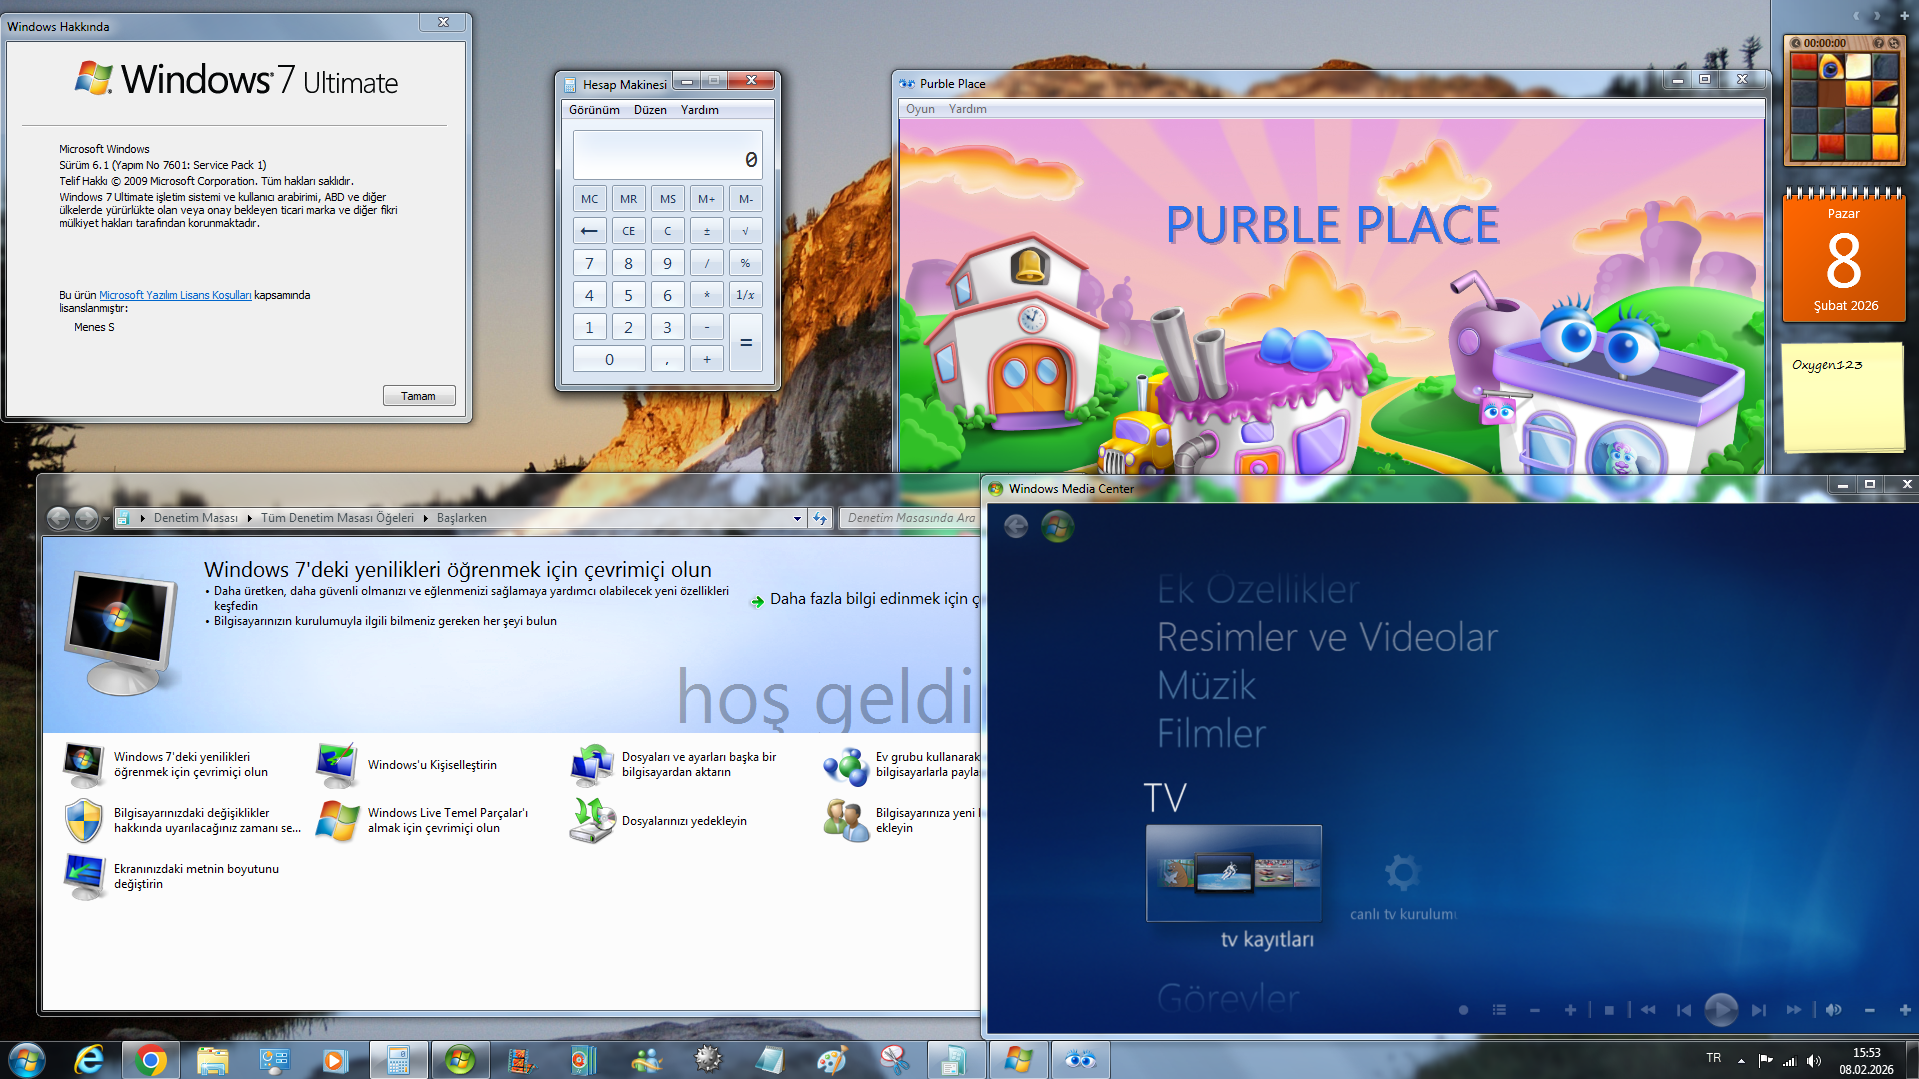Image resolution: width=1919 pixels, height=1079 pixels.
Task: Switch to the Purble Place taskbar button
Action: (1080, 1060)
